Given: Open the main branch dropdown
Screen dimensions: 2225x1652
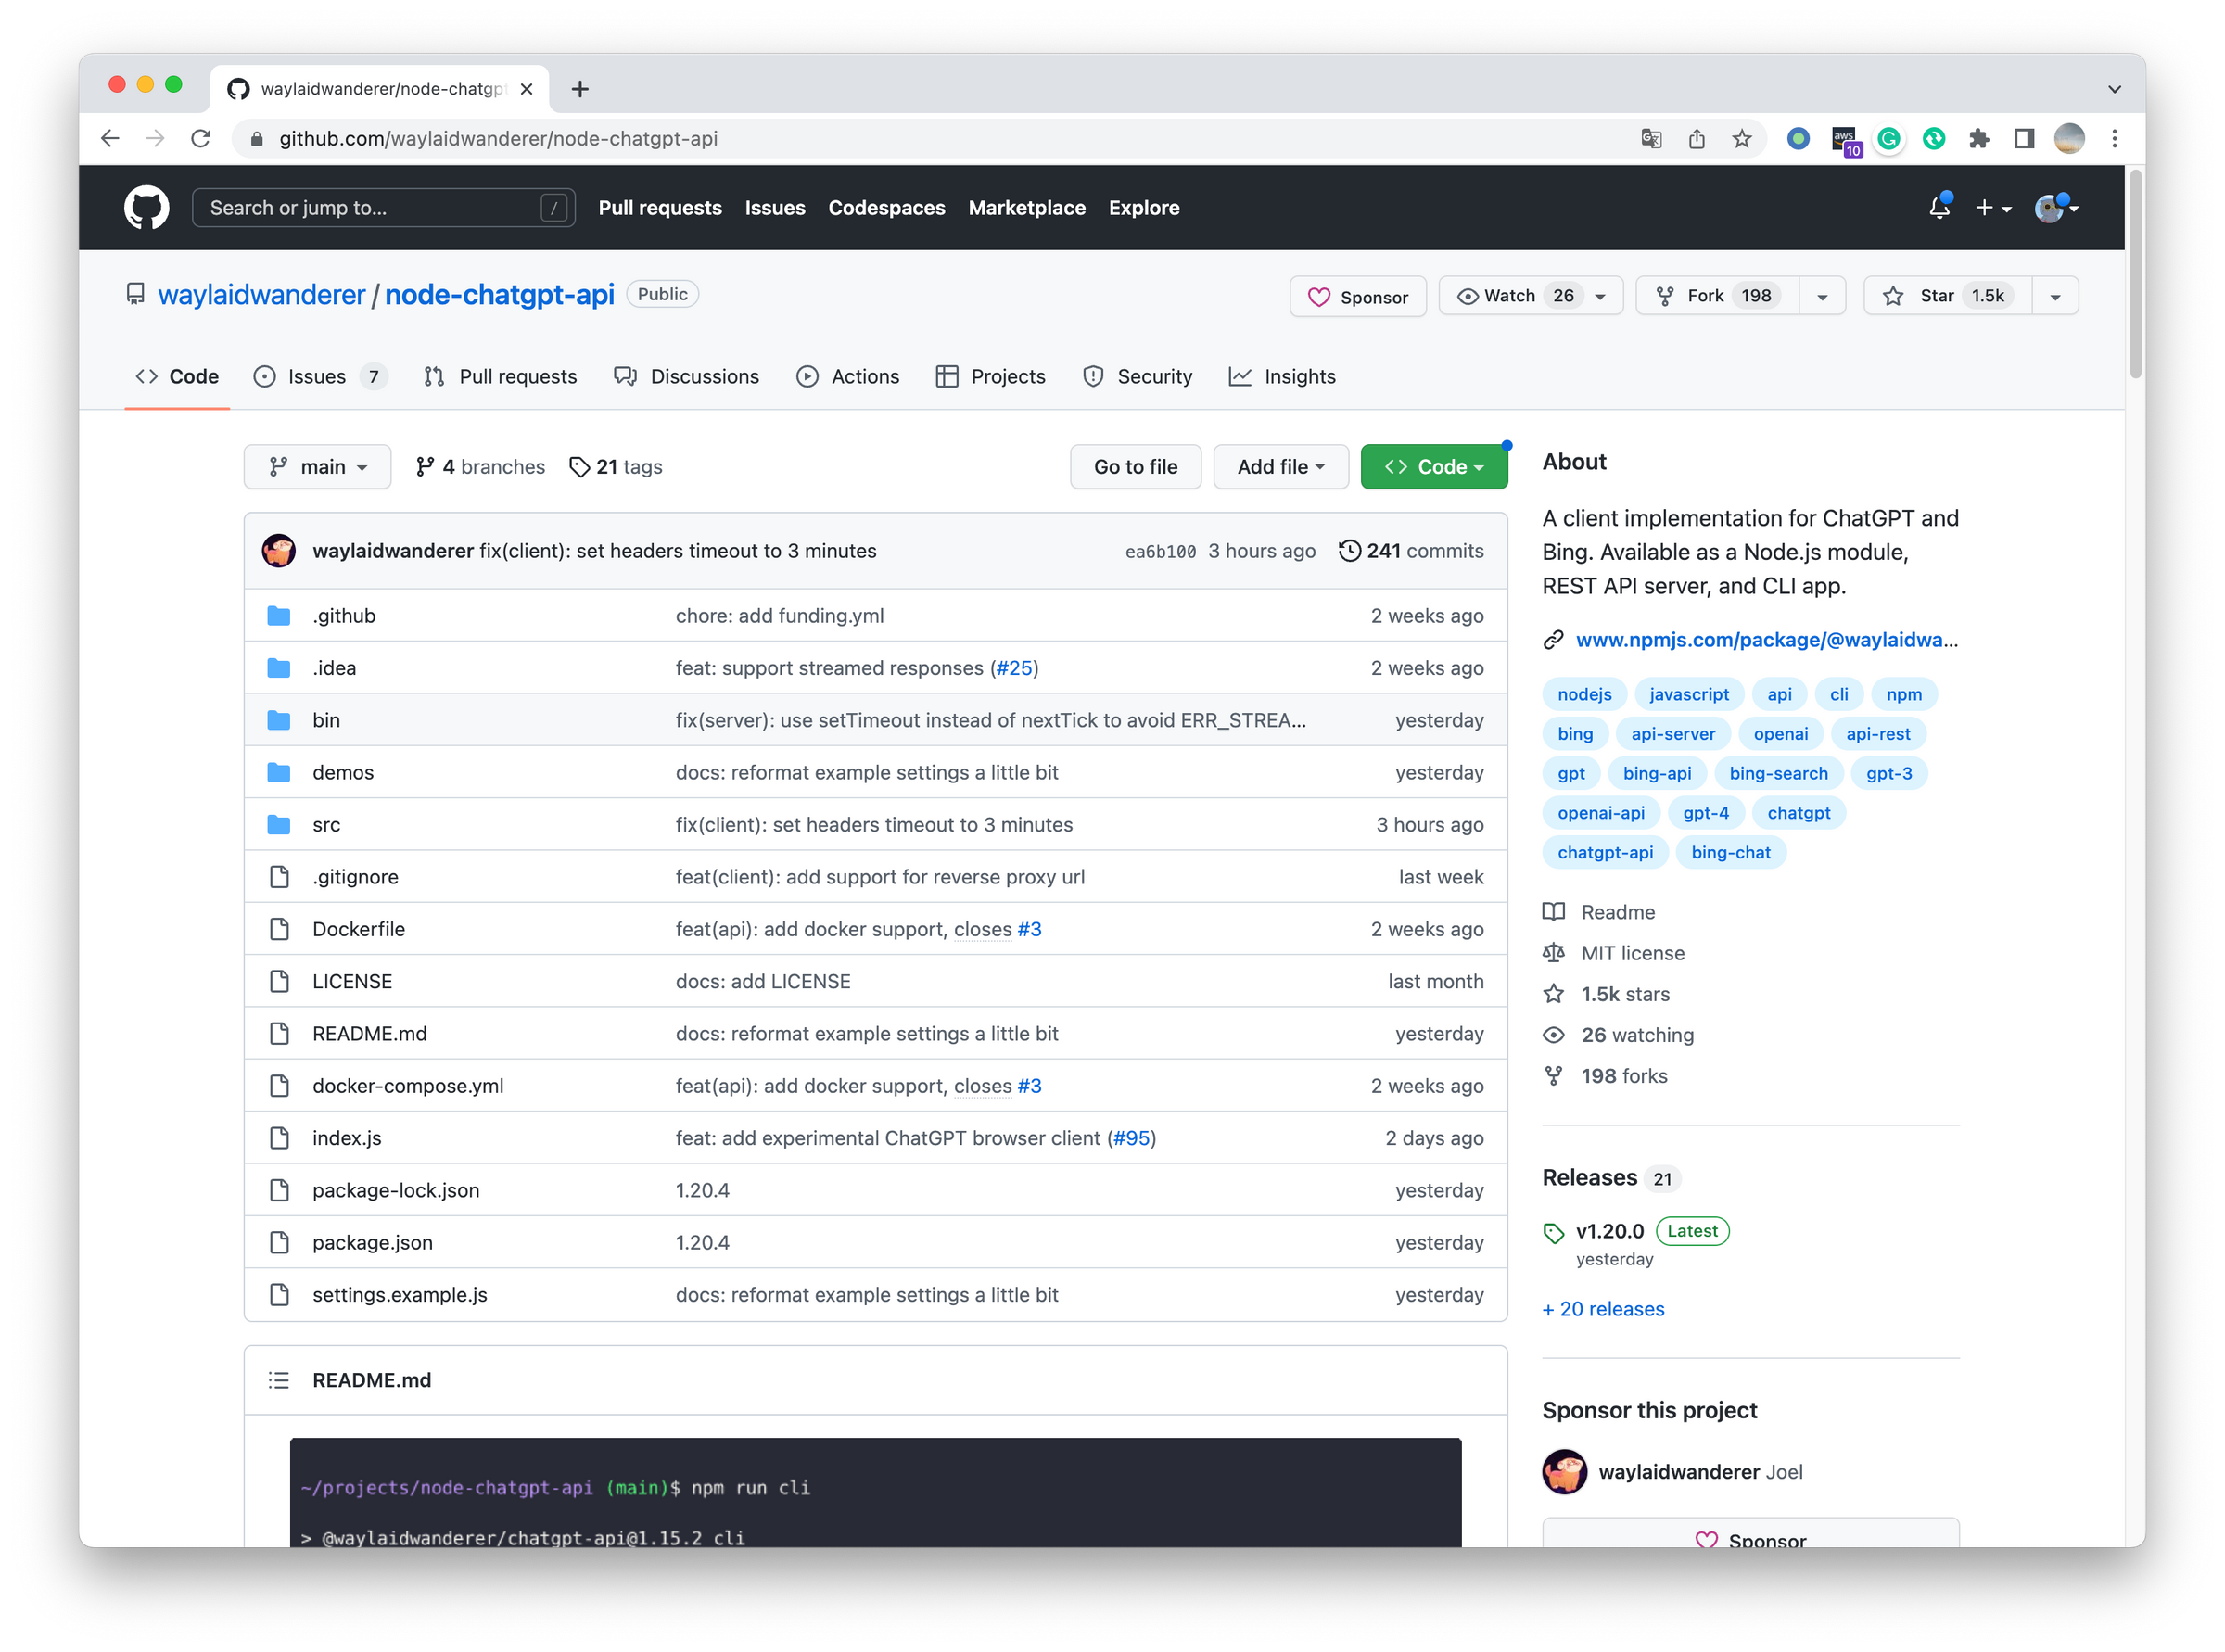Looking at the screenshot, I should [317, 467].
